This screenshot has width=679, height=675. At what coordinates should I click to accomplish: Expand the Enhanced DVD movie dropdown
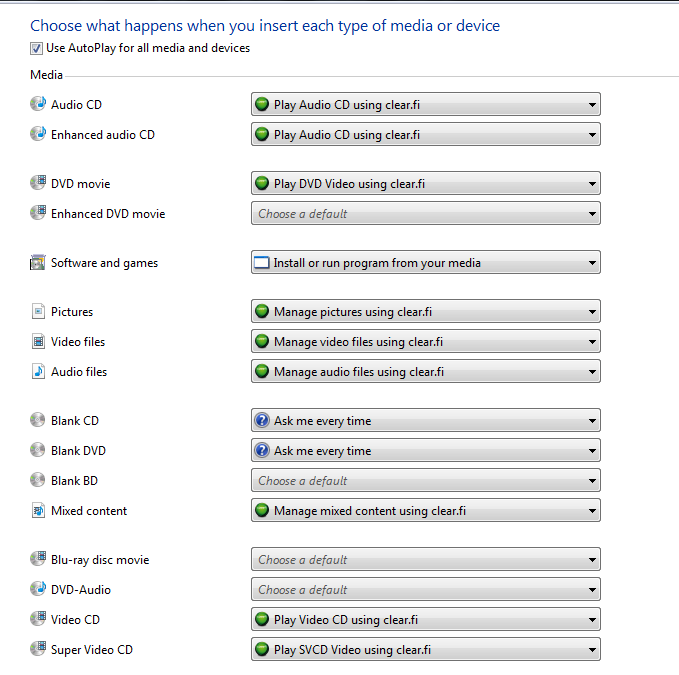(x=425, y=213)
